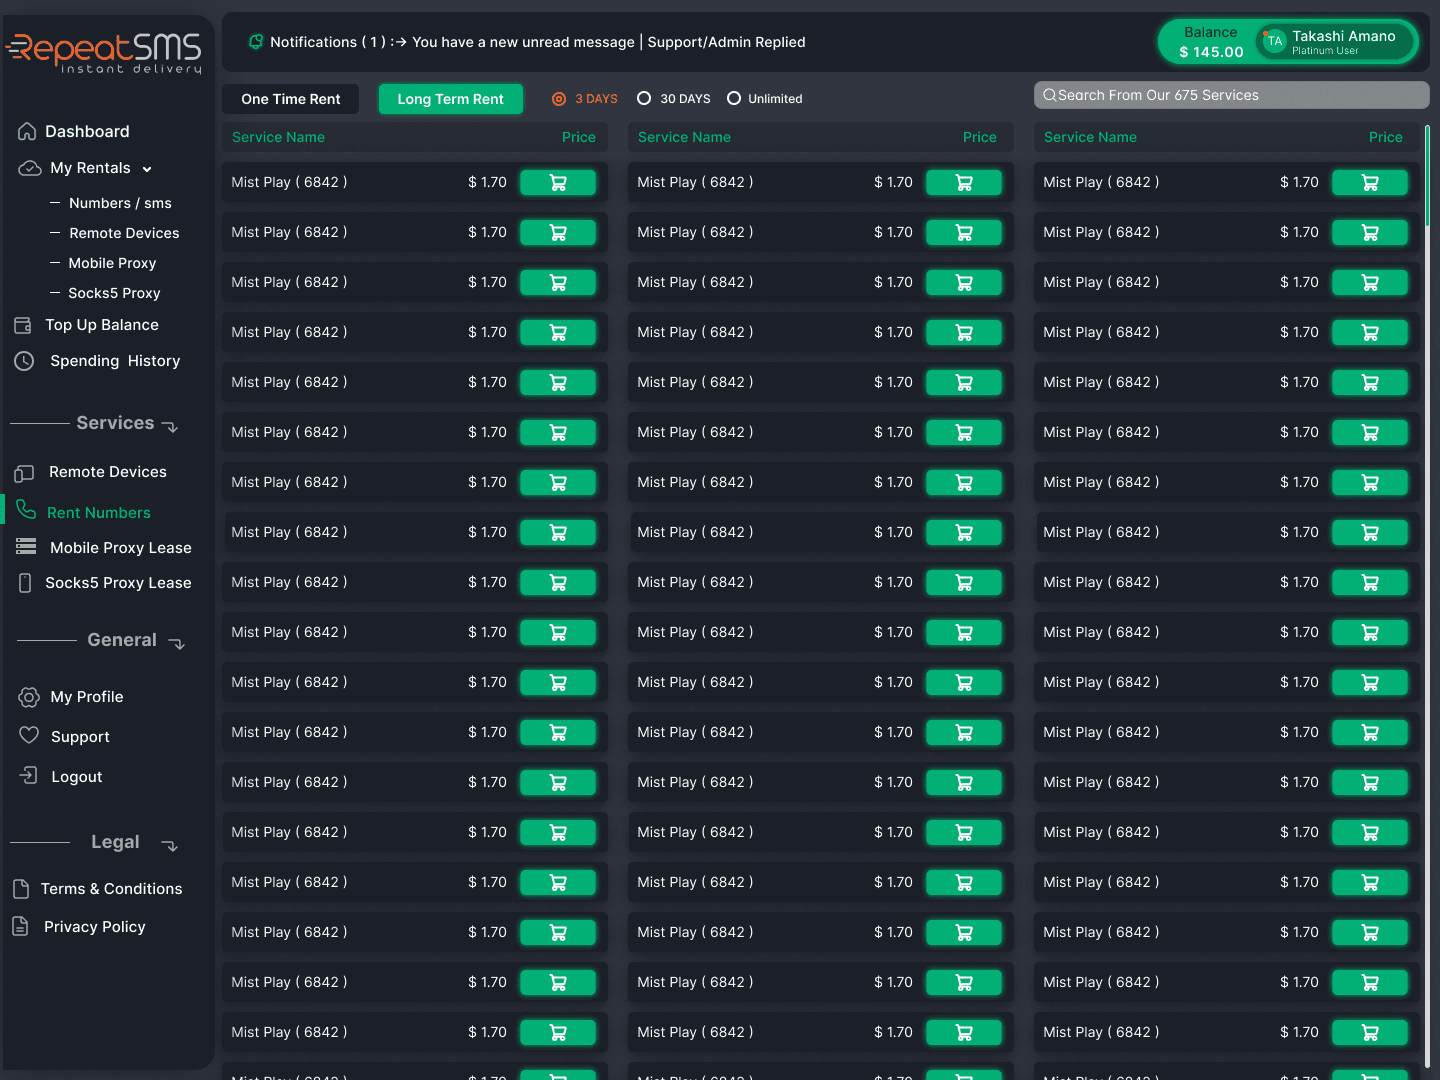Click the cart icon on the first Mist Play row
This screenshot has width=1440, height=1080.
[x=558, y=182]
